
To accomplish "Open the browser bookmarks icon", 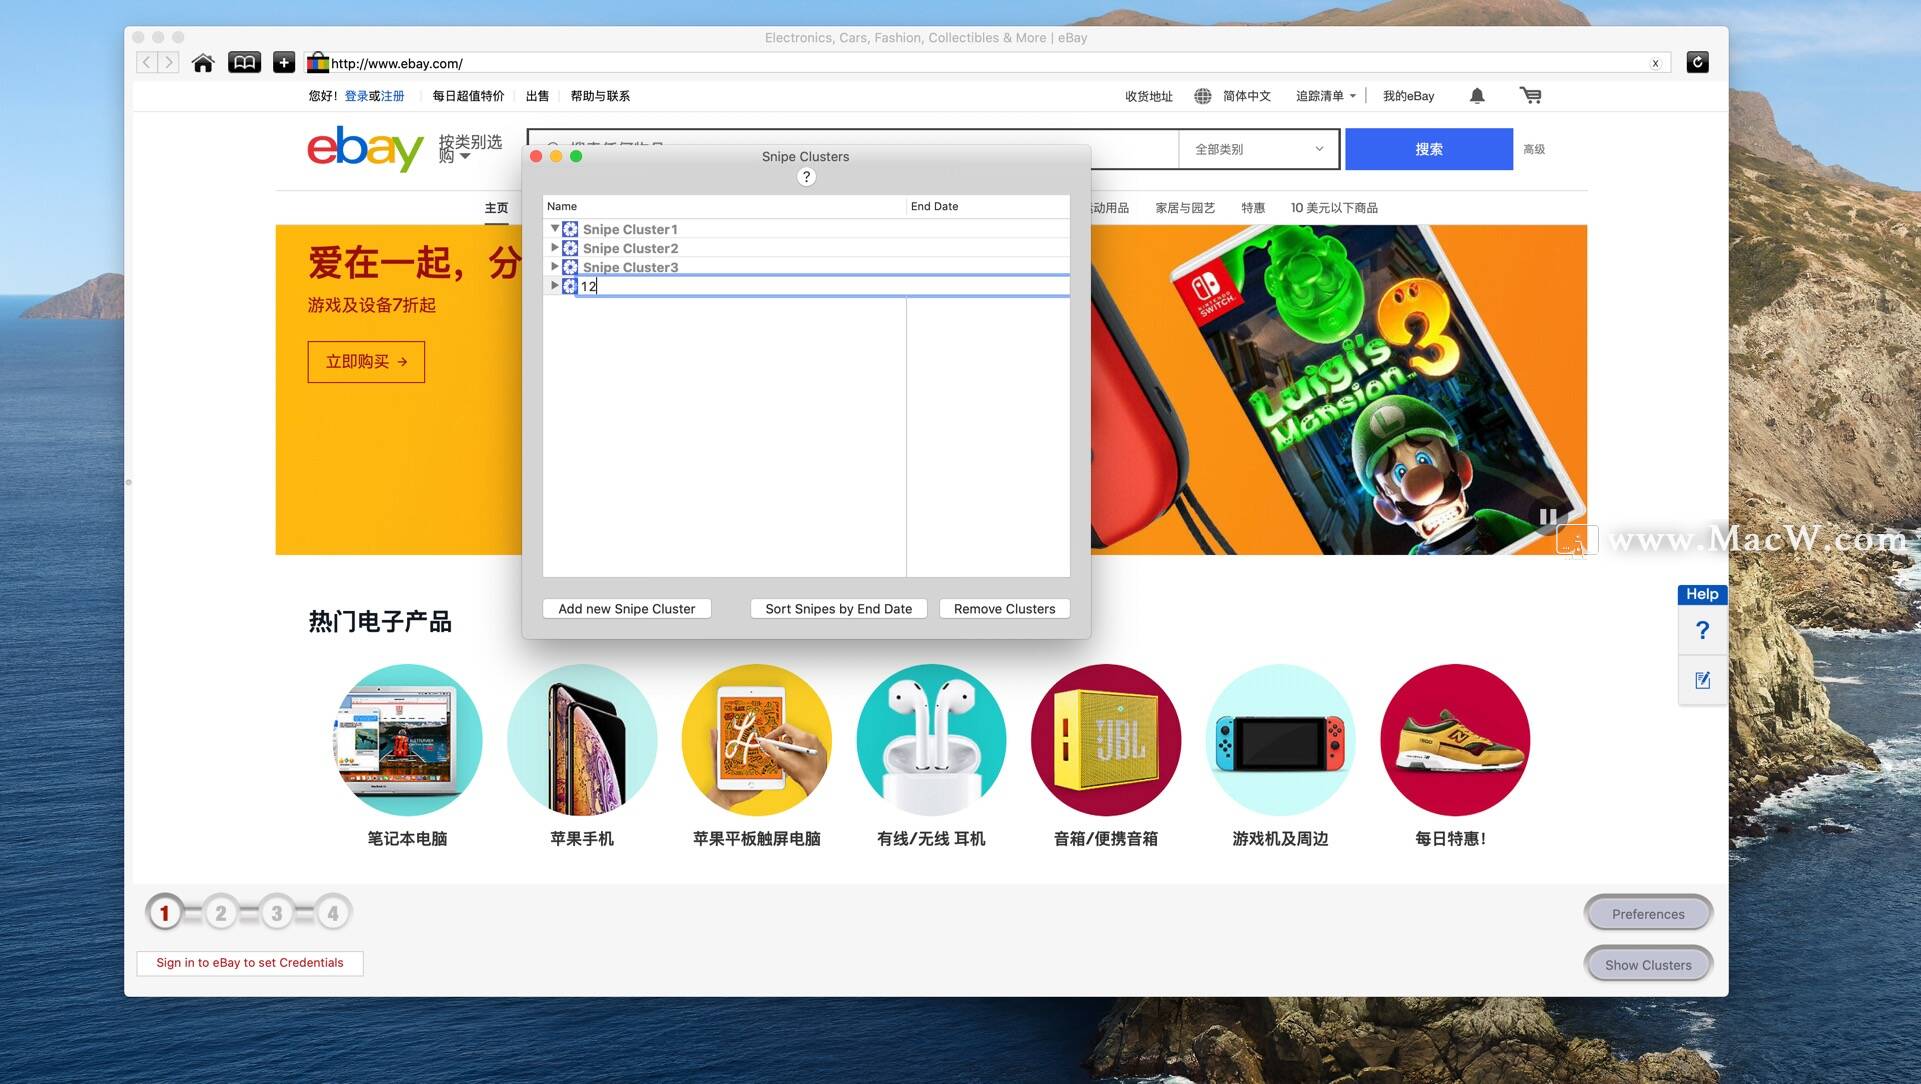I will click(x=243, y=61).
